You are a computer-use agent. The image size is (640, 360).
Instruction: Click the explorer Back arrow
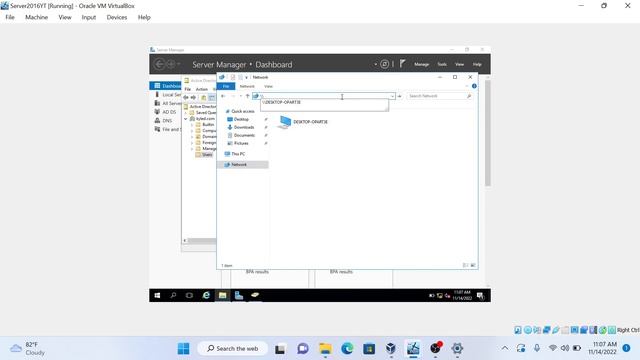(x=223, y=96)
